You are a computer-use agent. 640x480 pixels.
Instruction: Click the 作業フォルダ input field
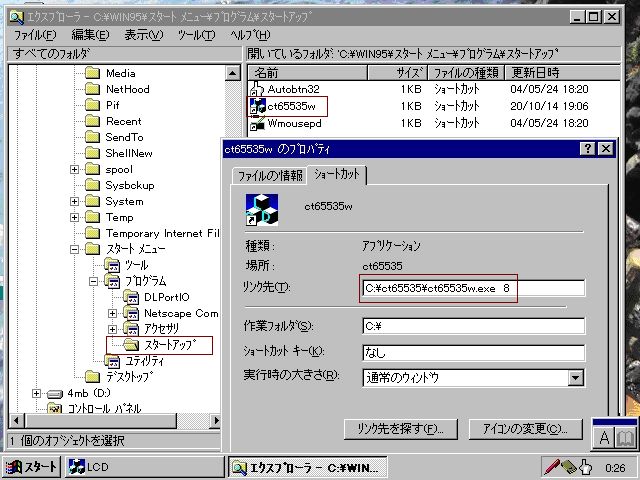[473, 326]
